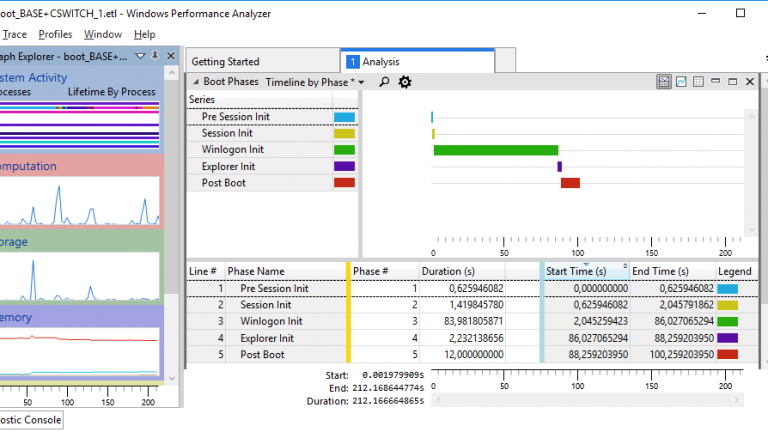
Task: Open the Diagnostic Console tab
Action: point(31,420)
